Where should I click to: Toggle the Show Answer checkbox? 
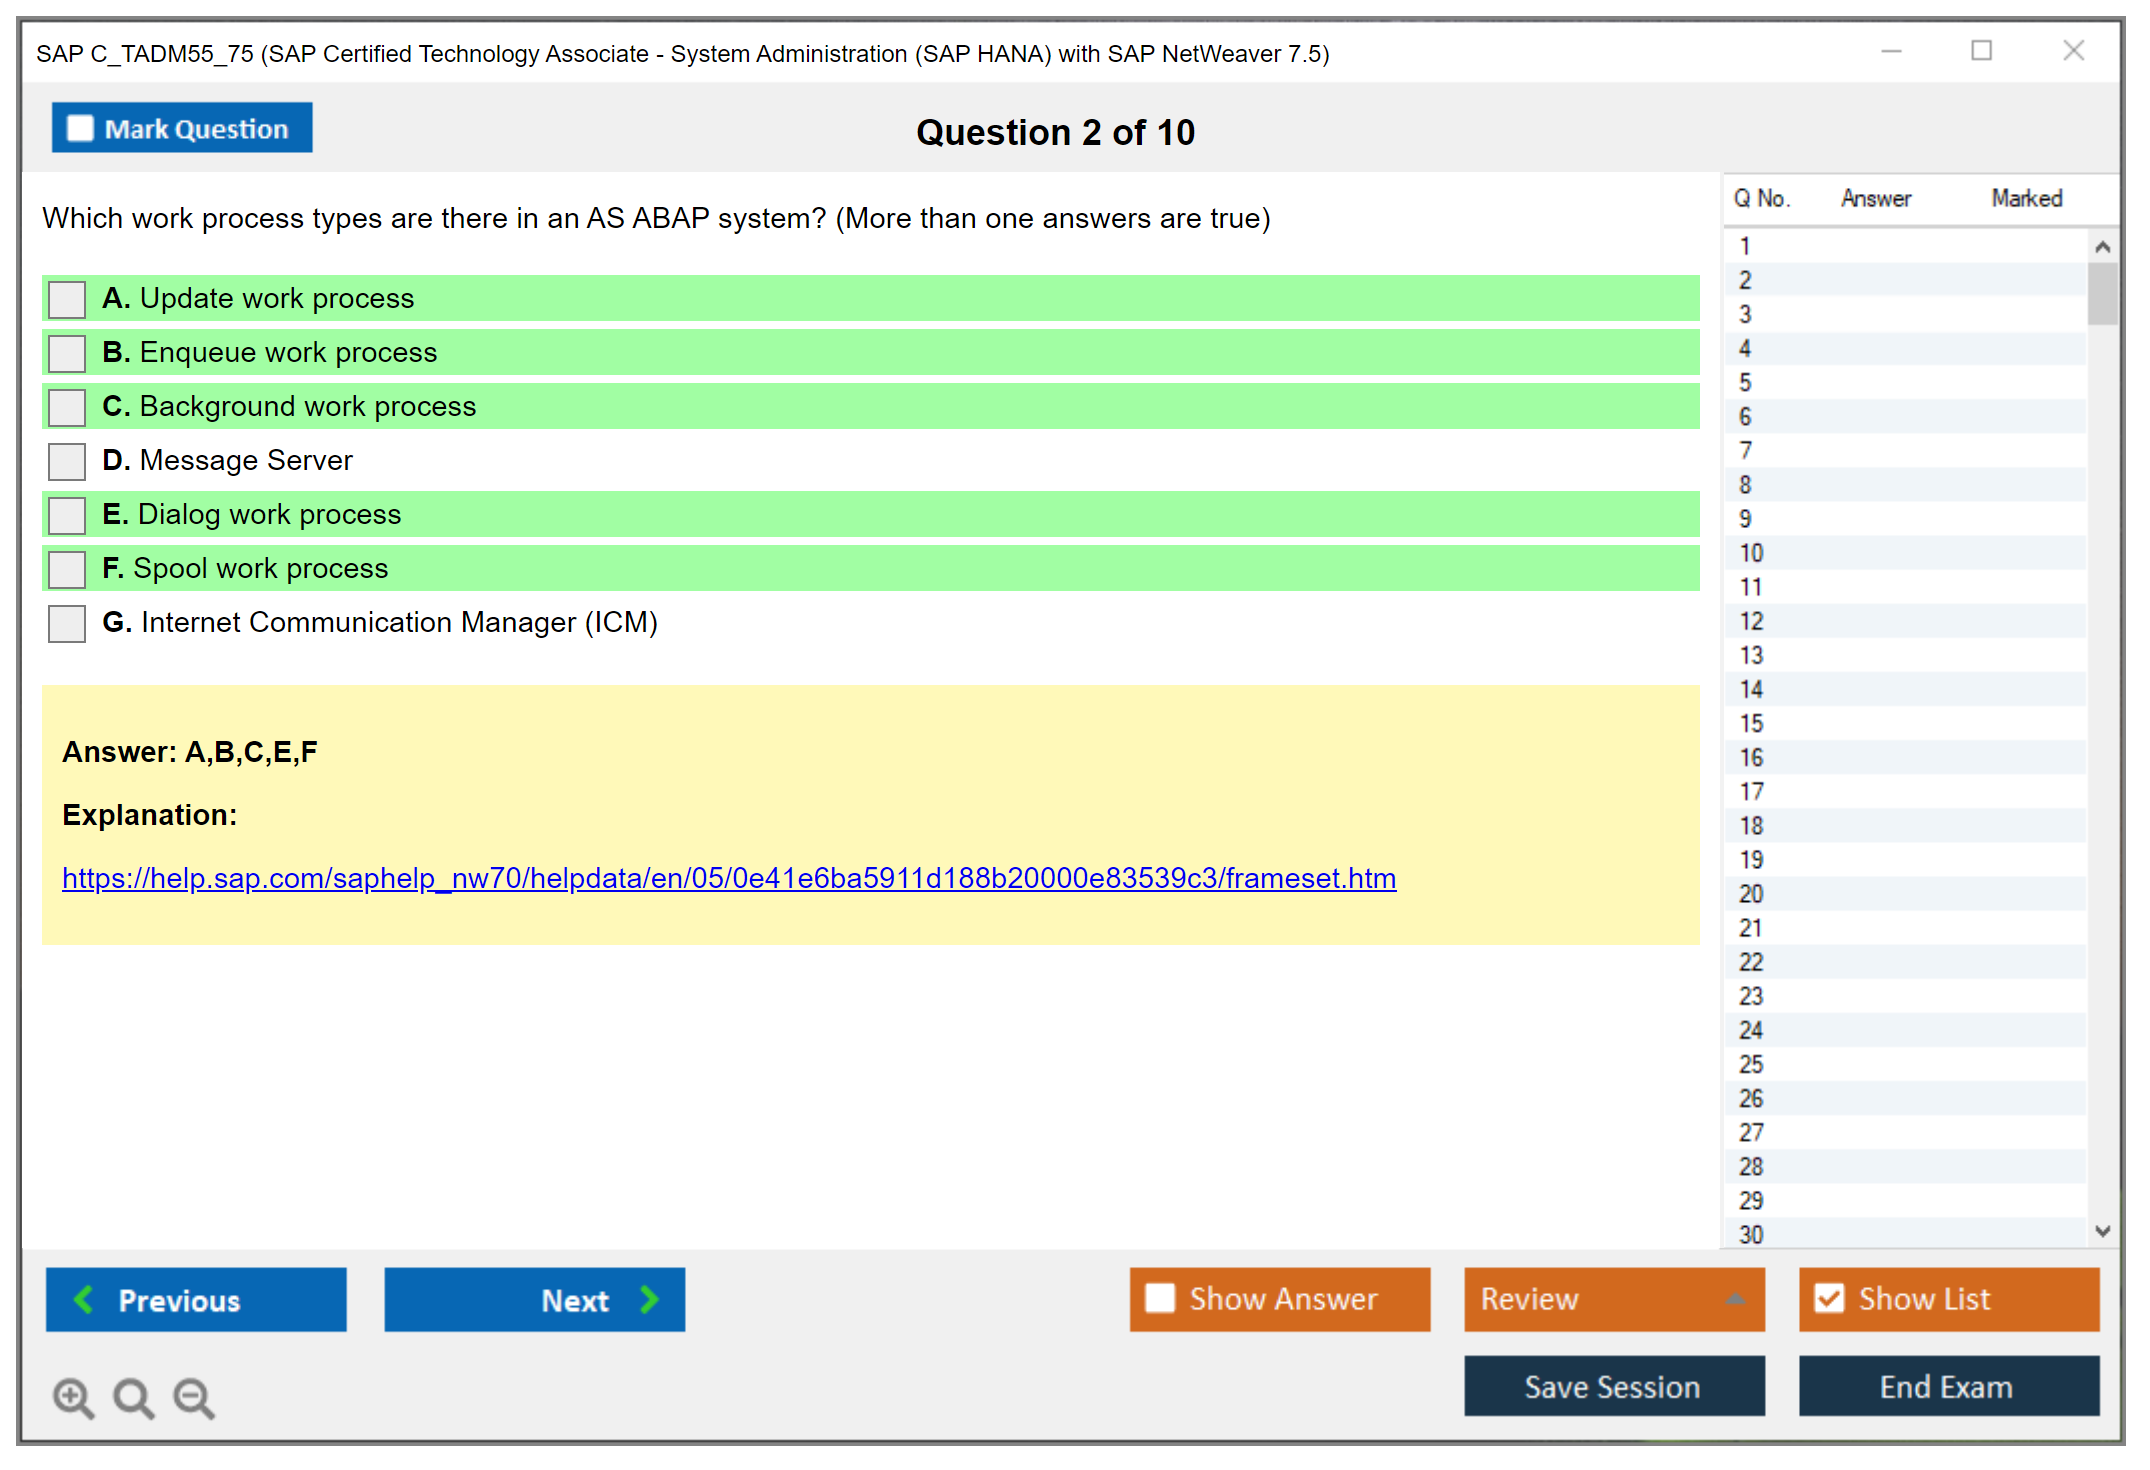click(1160, 1298)
